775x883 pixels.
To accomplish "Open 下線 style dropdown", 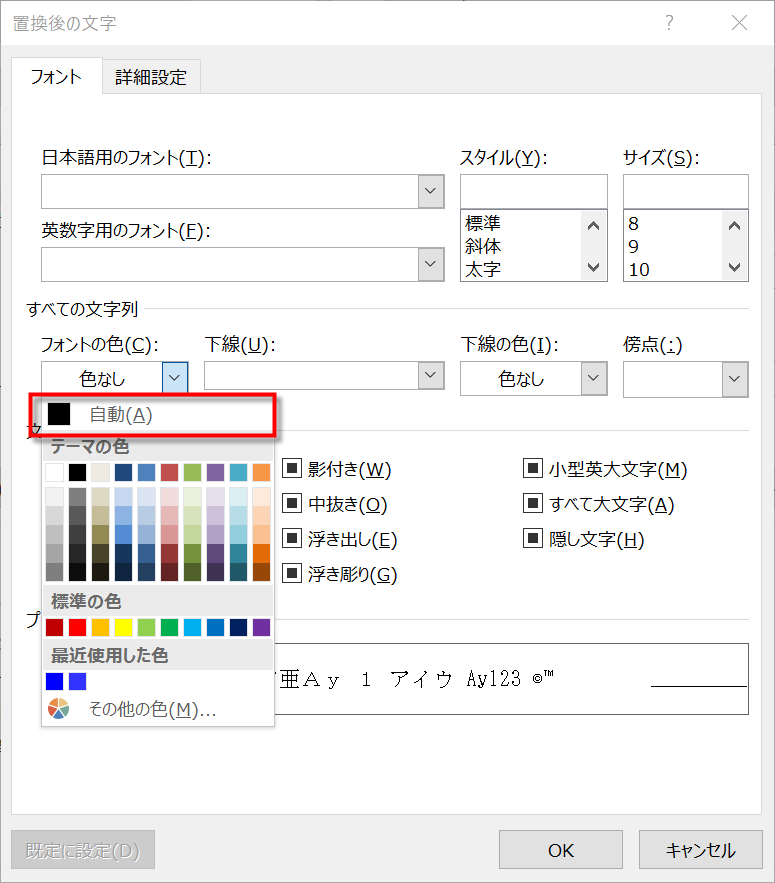I will [x=431, y=376].
